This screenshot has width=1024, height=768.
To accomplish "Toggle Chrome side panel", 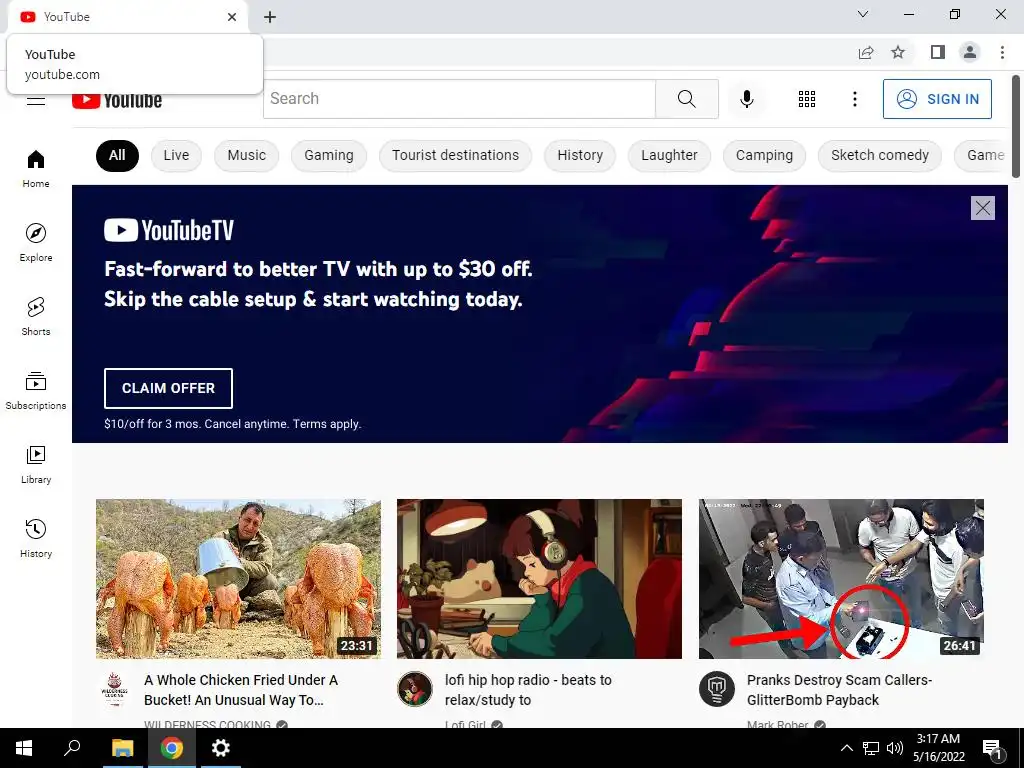I will pyautogui.click(x=938, y=52).
